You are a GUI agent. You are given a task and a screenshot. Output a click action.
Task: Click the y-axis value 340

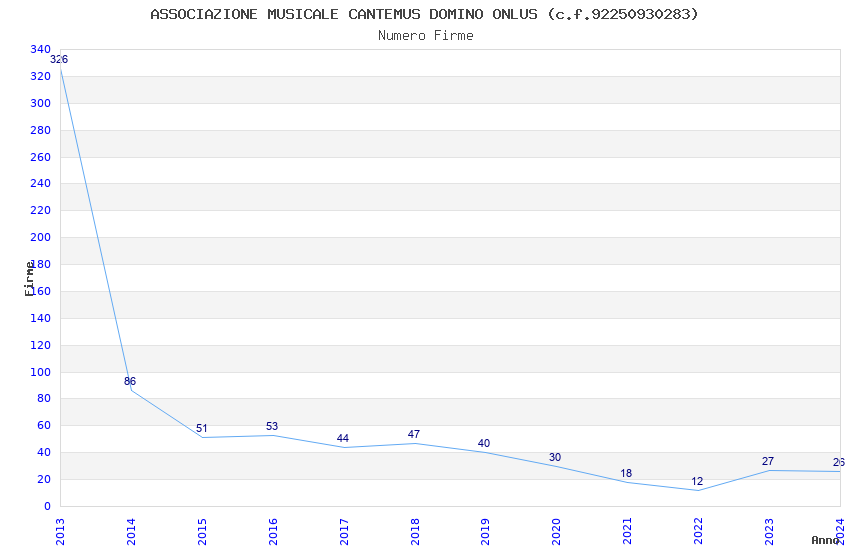(41, 50)
